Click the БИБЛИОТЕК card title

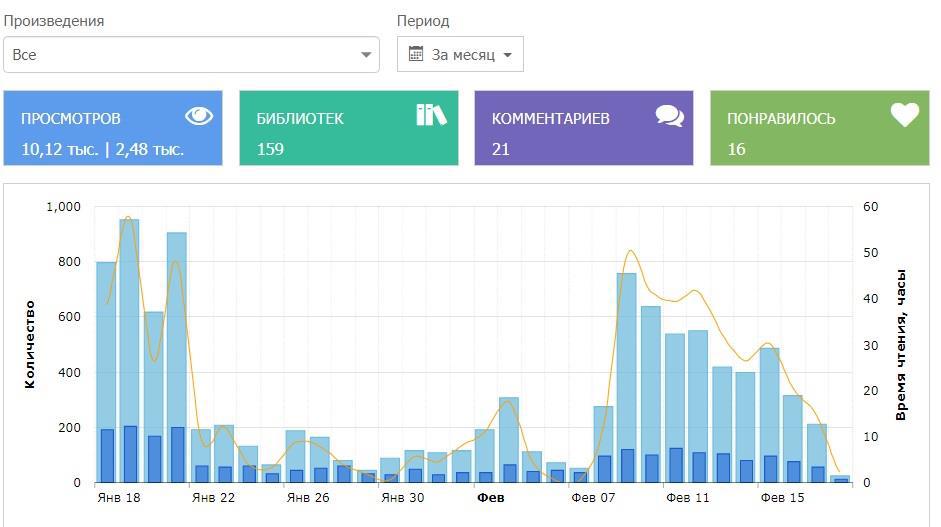[x=299, y=118]
